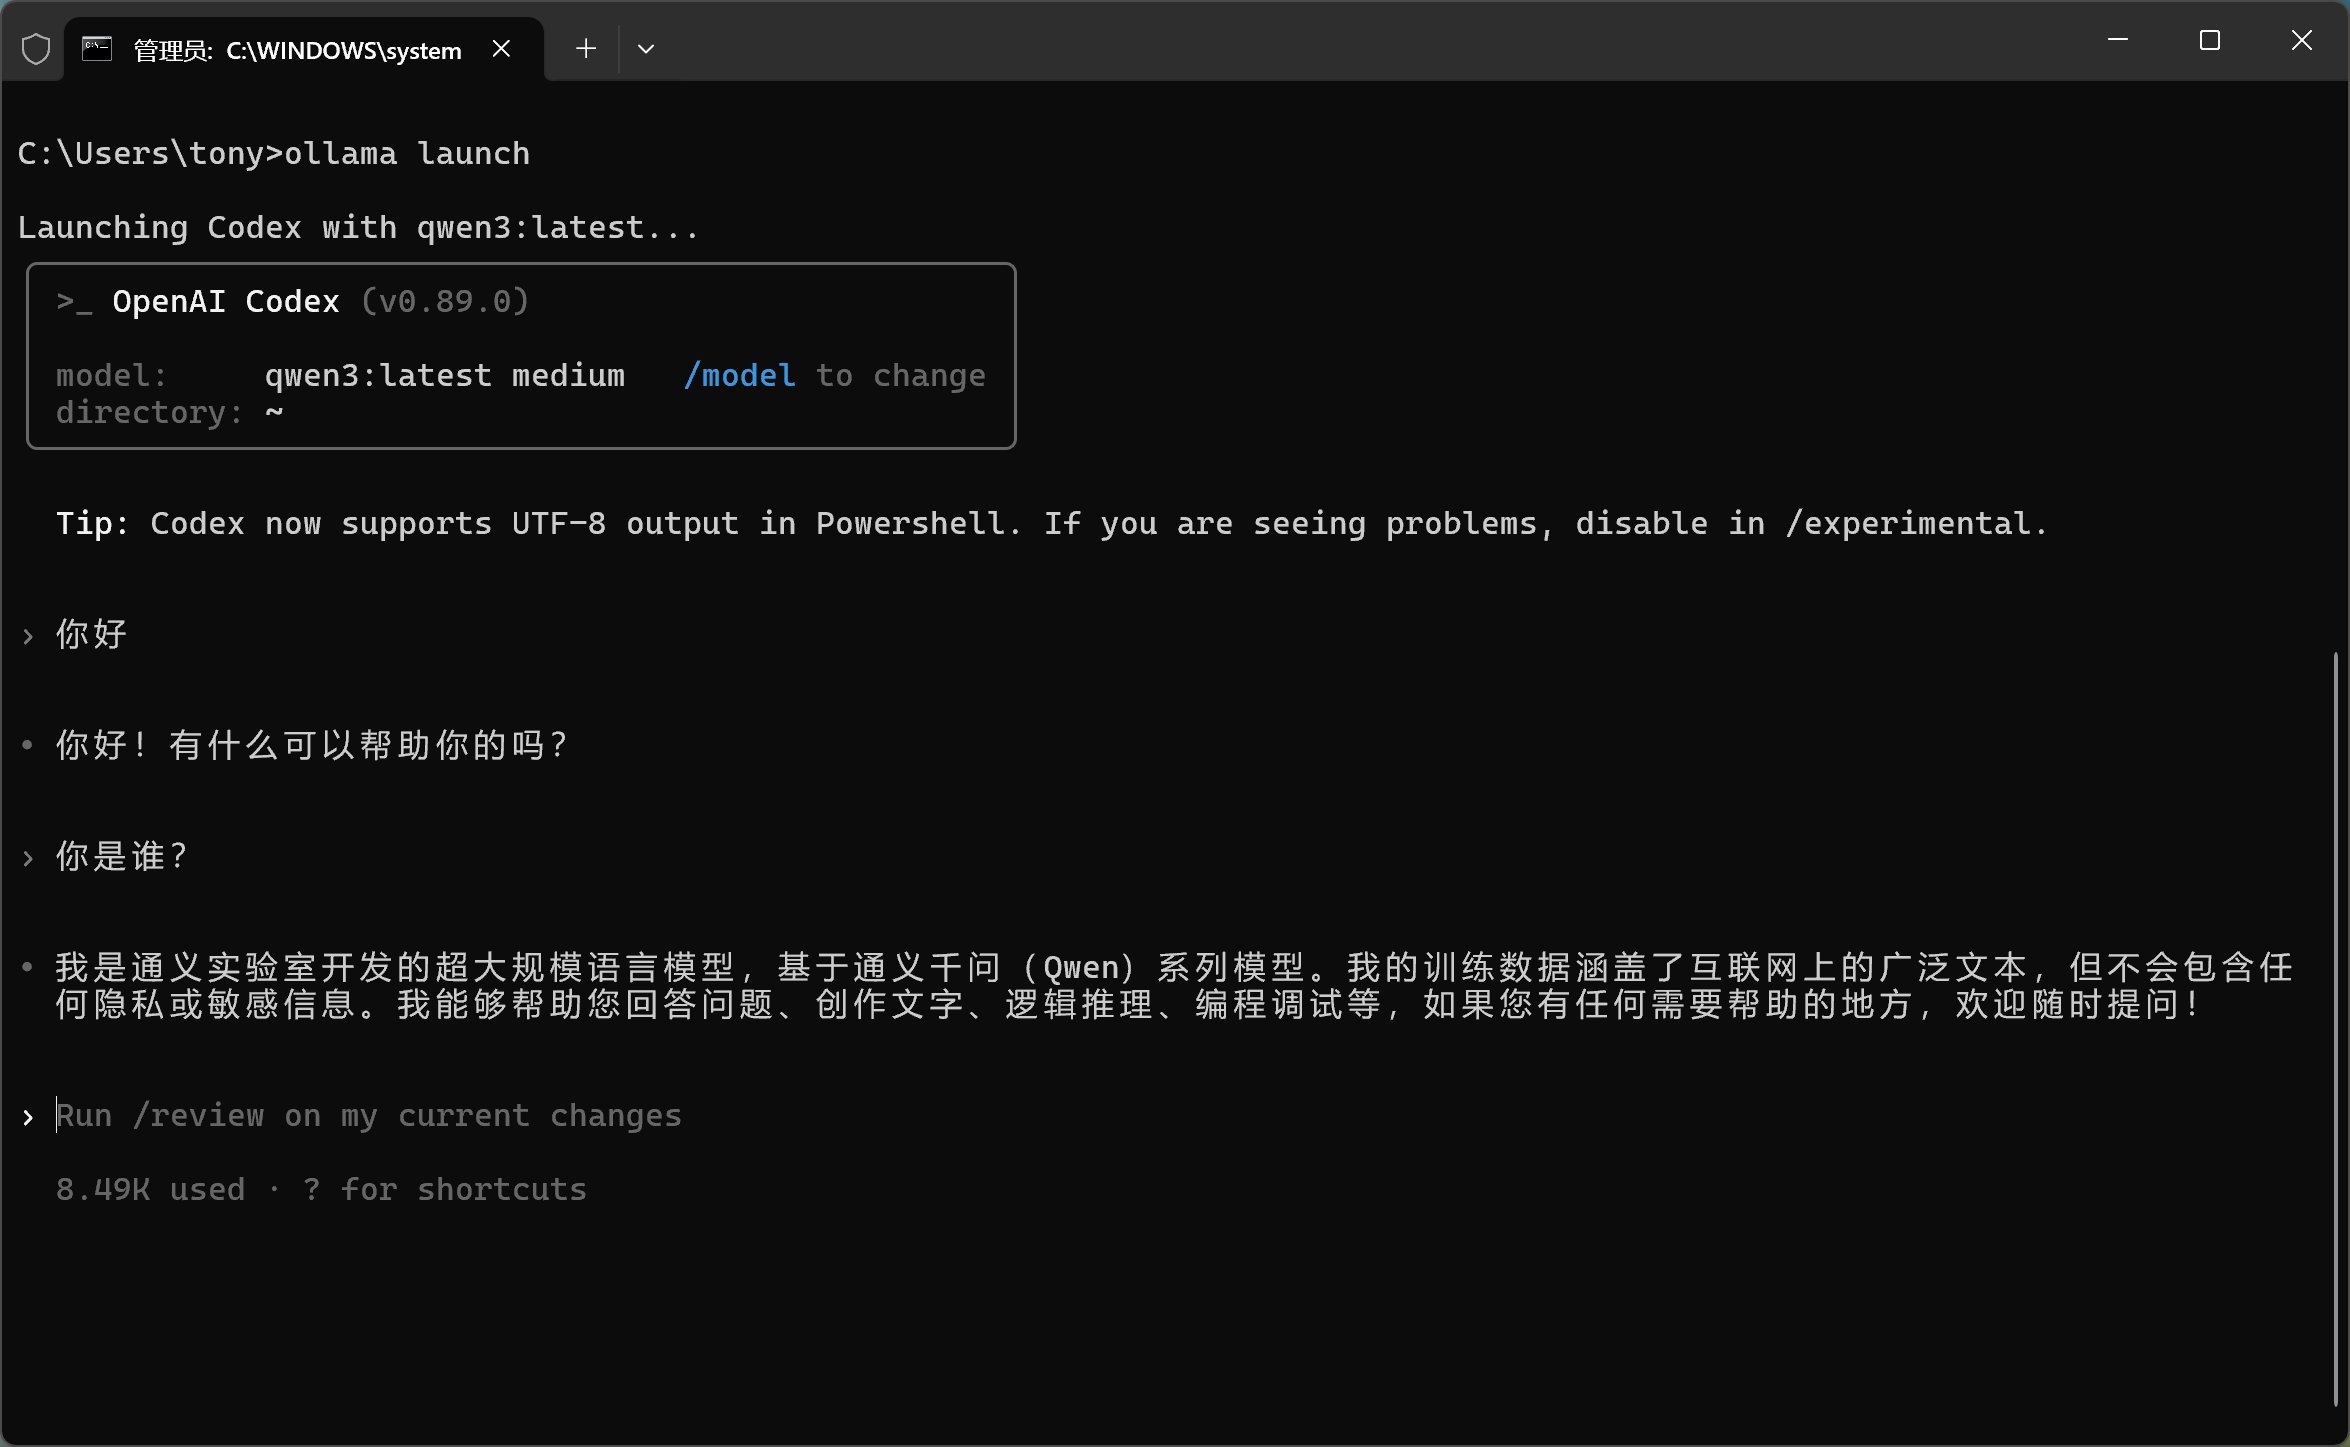Click the prompt chevron before Run /review
This screenshot has width=2350, height=1447.
coord(28,1117)
